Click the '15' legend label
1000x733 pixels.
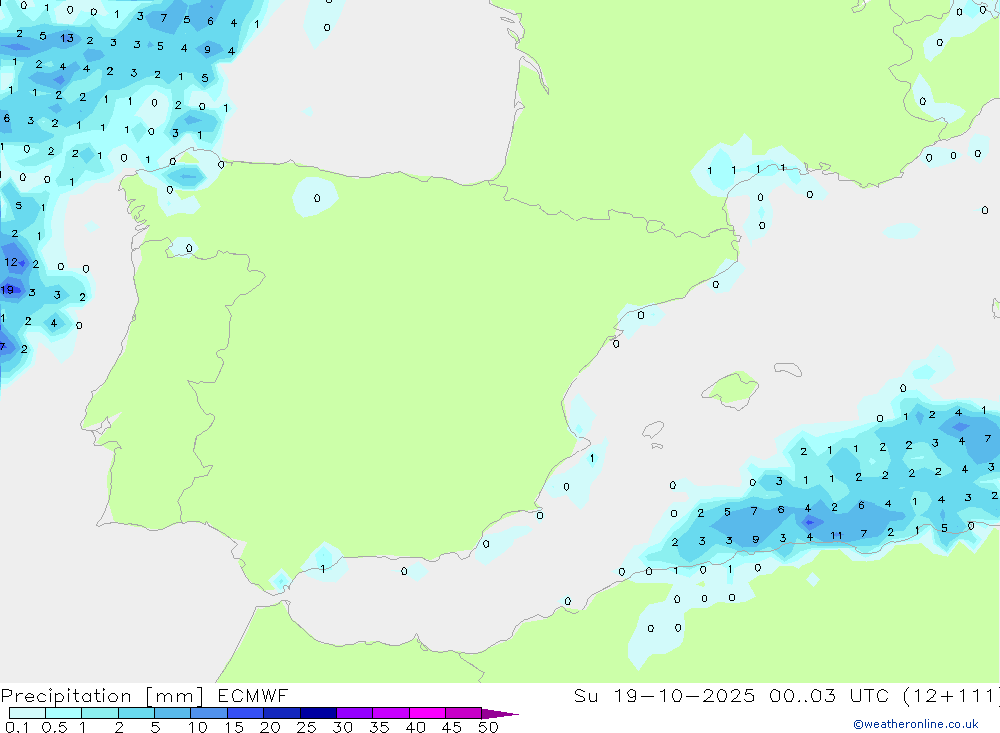click(234, 727)
